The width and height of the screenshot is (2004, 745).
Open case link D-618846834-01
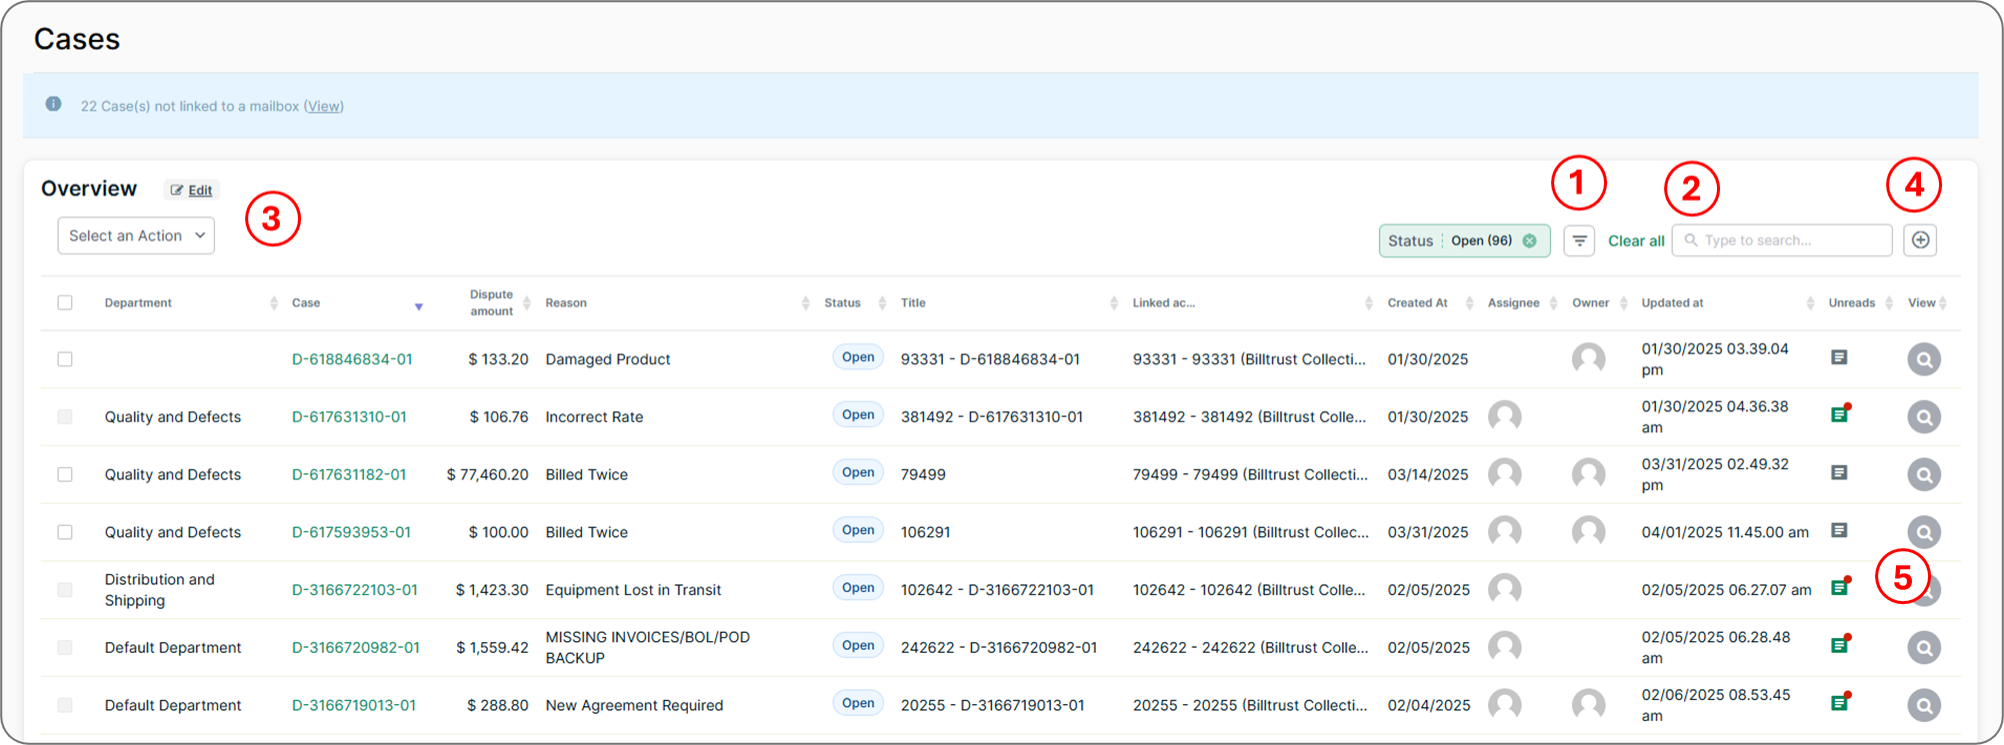352,359
